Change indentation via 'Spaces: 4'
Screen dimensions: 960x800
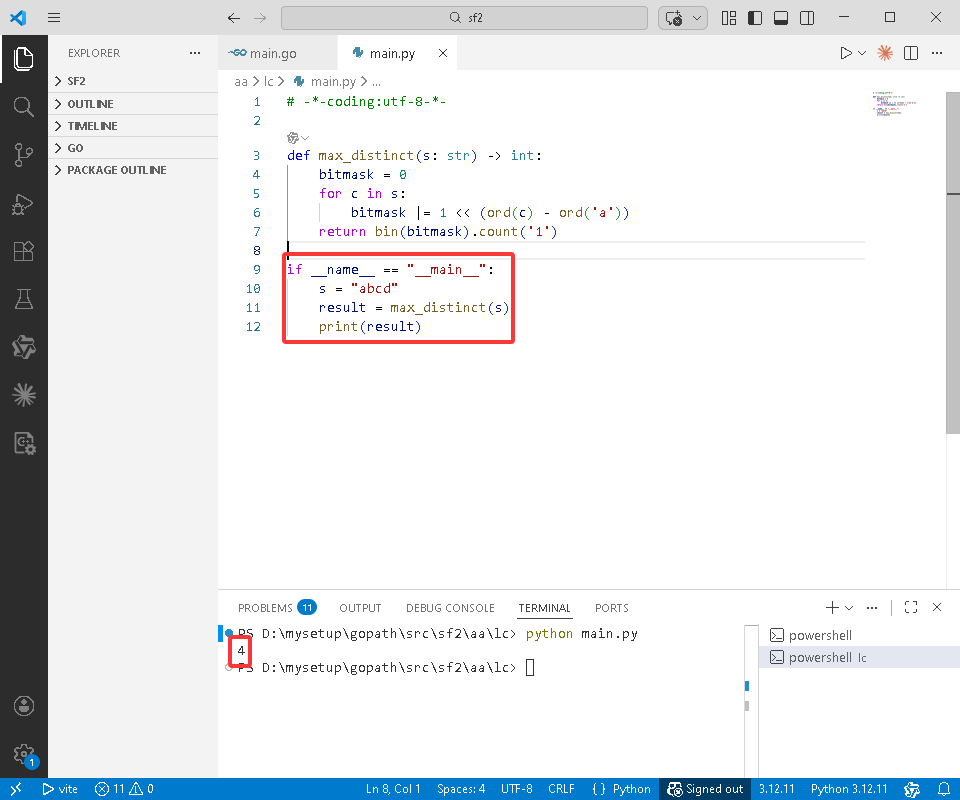[x=461, y=789]
